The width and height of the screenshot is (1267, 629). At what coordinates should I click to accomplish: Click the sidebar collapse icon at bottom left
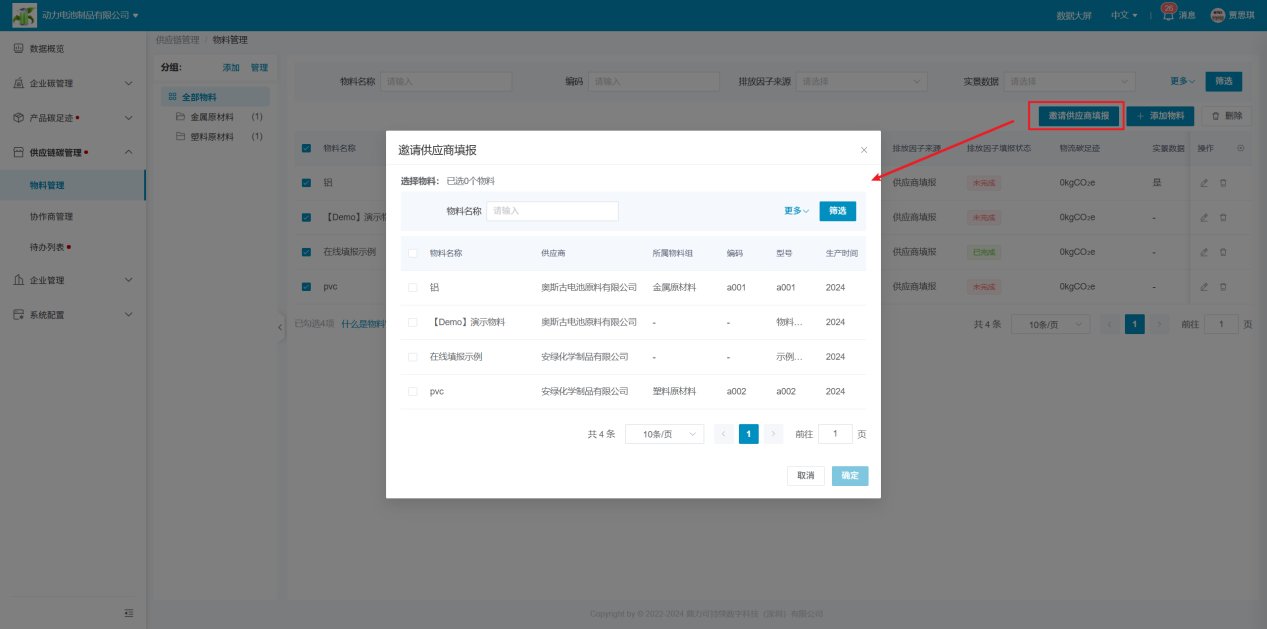point(128,613)
